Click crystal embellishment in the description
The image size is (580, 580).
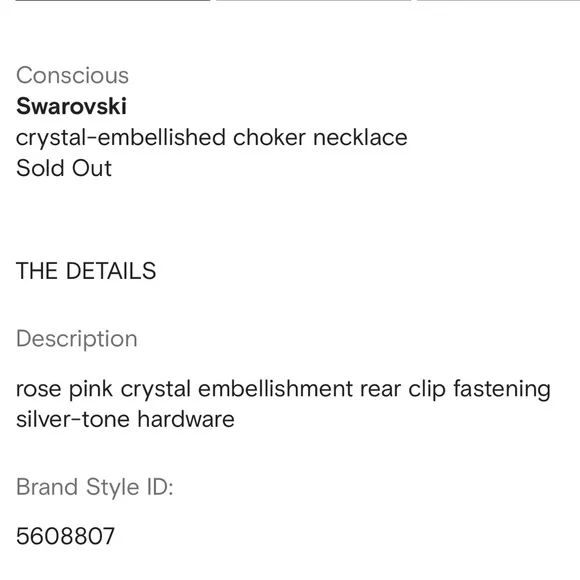(x=237, y=389)
